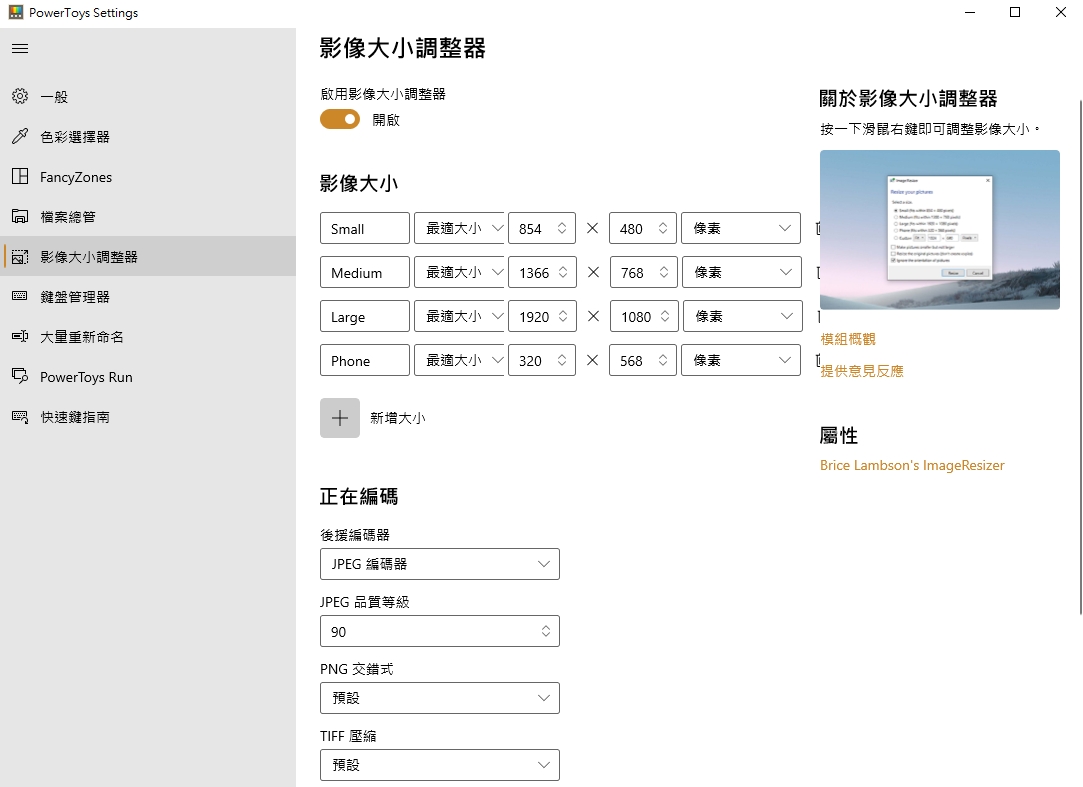The image size is (1083, 787).
Task: Click the 大量重新命名 icon
Action: pos(20,337)
